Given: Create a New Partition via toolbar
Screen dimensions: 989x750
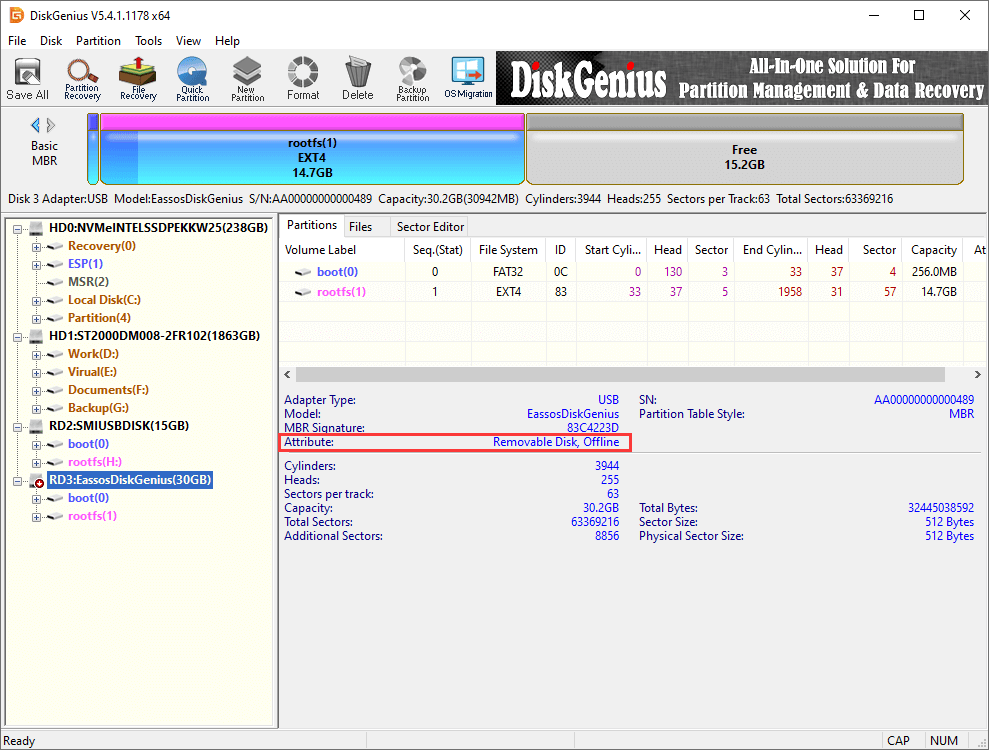Looking at the screenshot, I should [247, 79].
